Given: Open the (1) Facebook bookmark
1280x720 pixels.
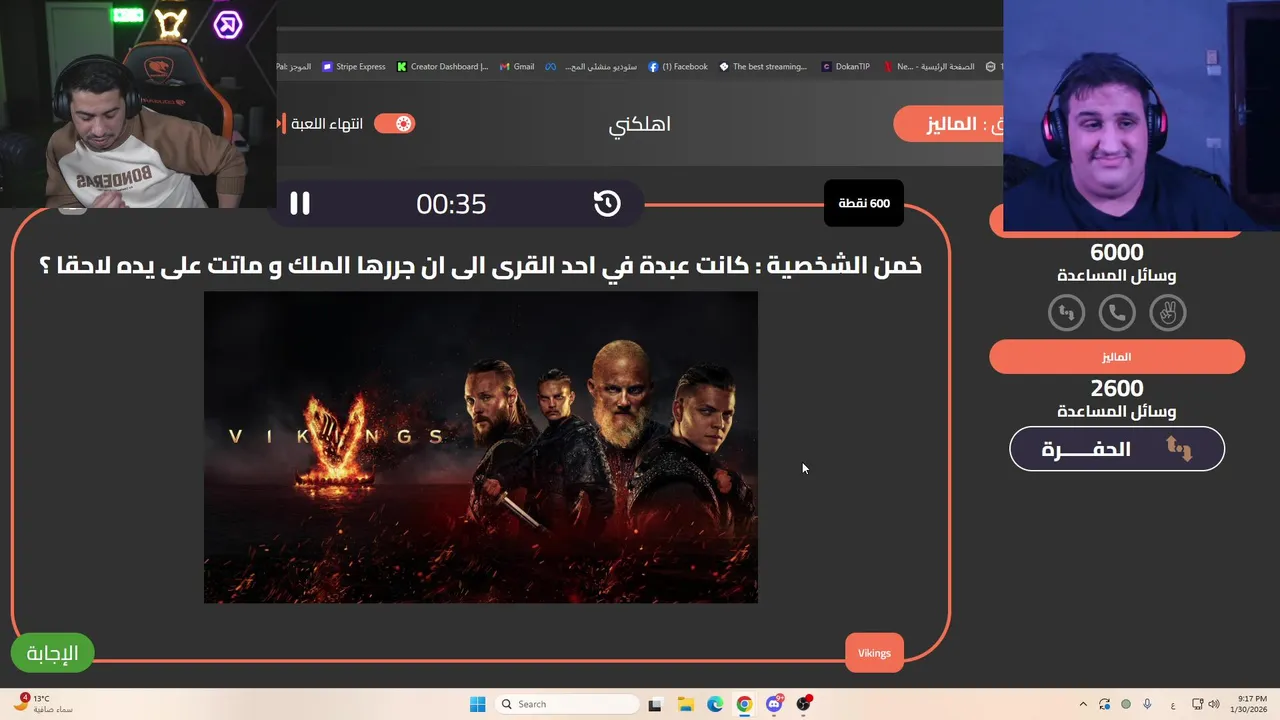Looking at the screenshot, I should coord(678,67).
